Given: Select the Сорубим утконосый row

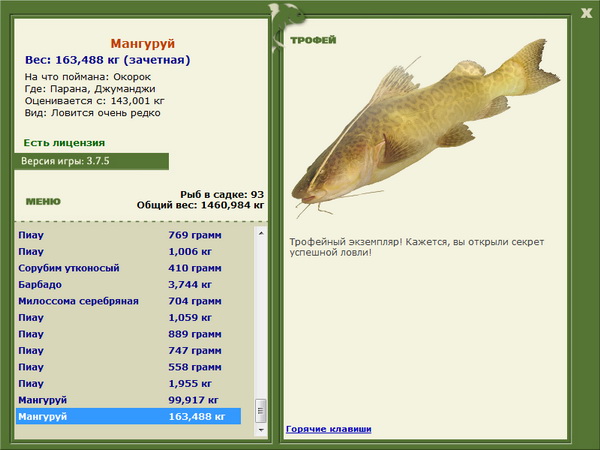Looking at the screenshot, I should coord(129,268).
